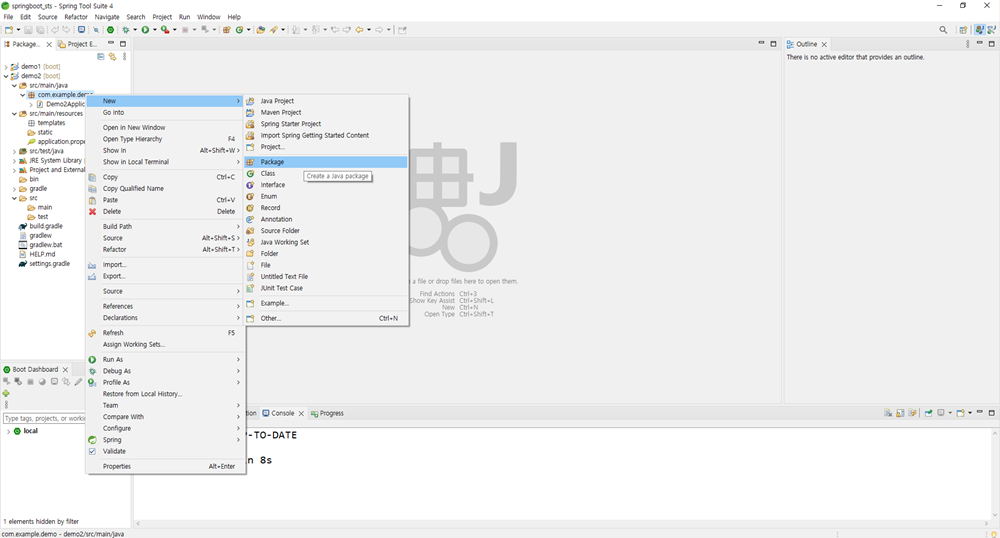Collapse the demo2 project node
The image size is (1000, 538).
pos(6,76)
